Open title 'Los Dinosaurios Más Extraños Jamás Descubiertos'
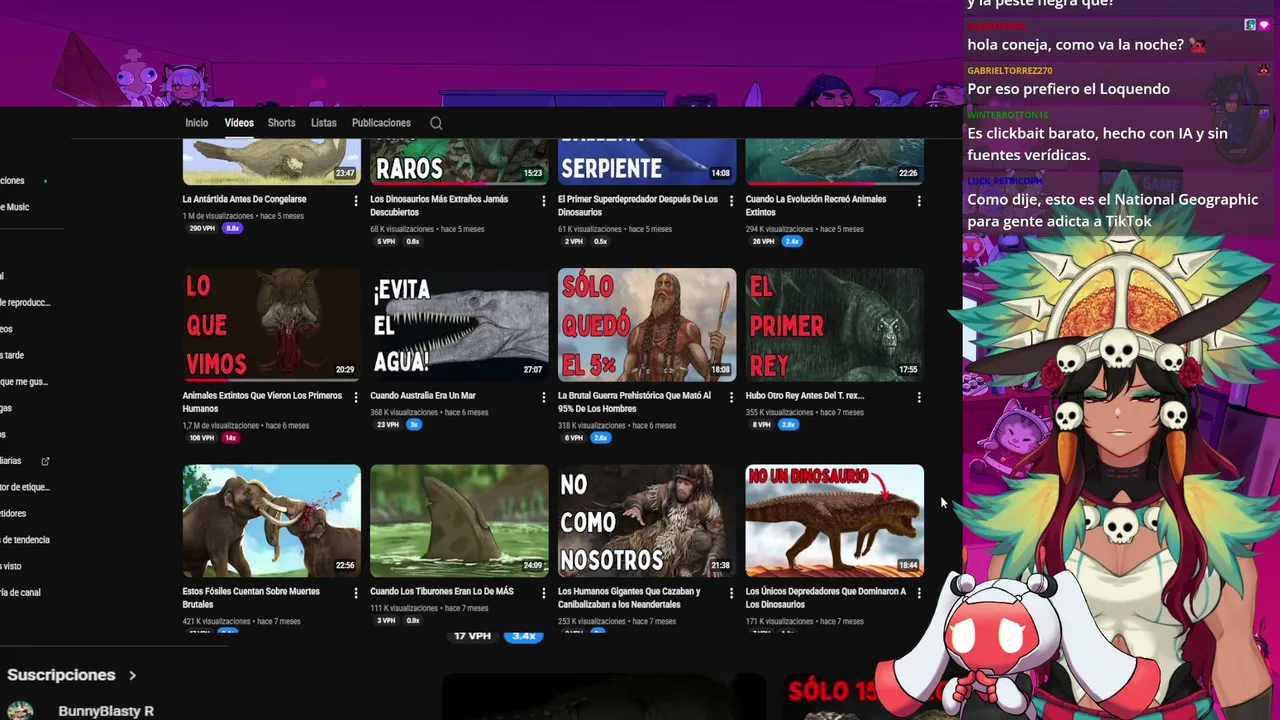The image size is (1280, 720). (439, 205)
